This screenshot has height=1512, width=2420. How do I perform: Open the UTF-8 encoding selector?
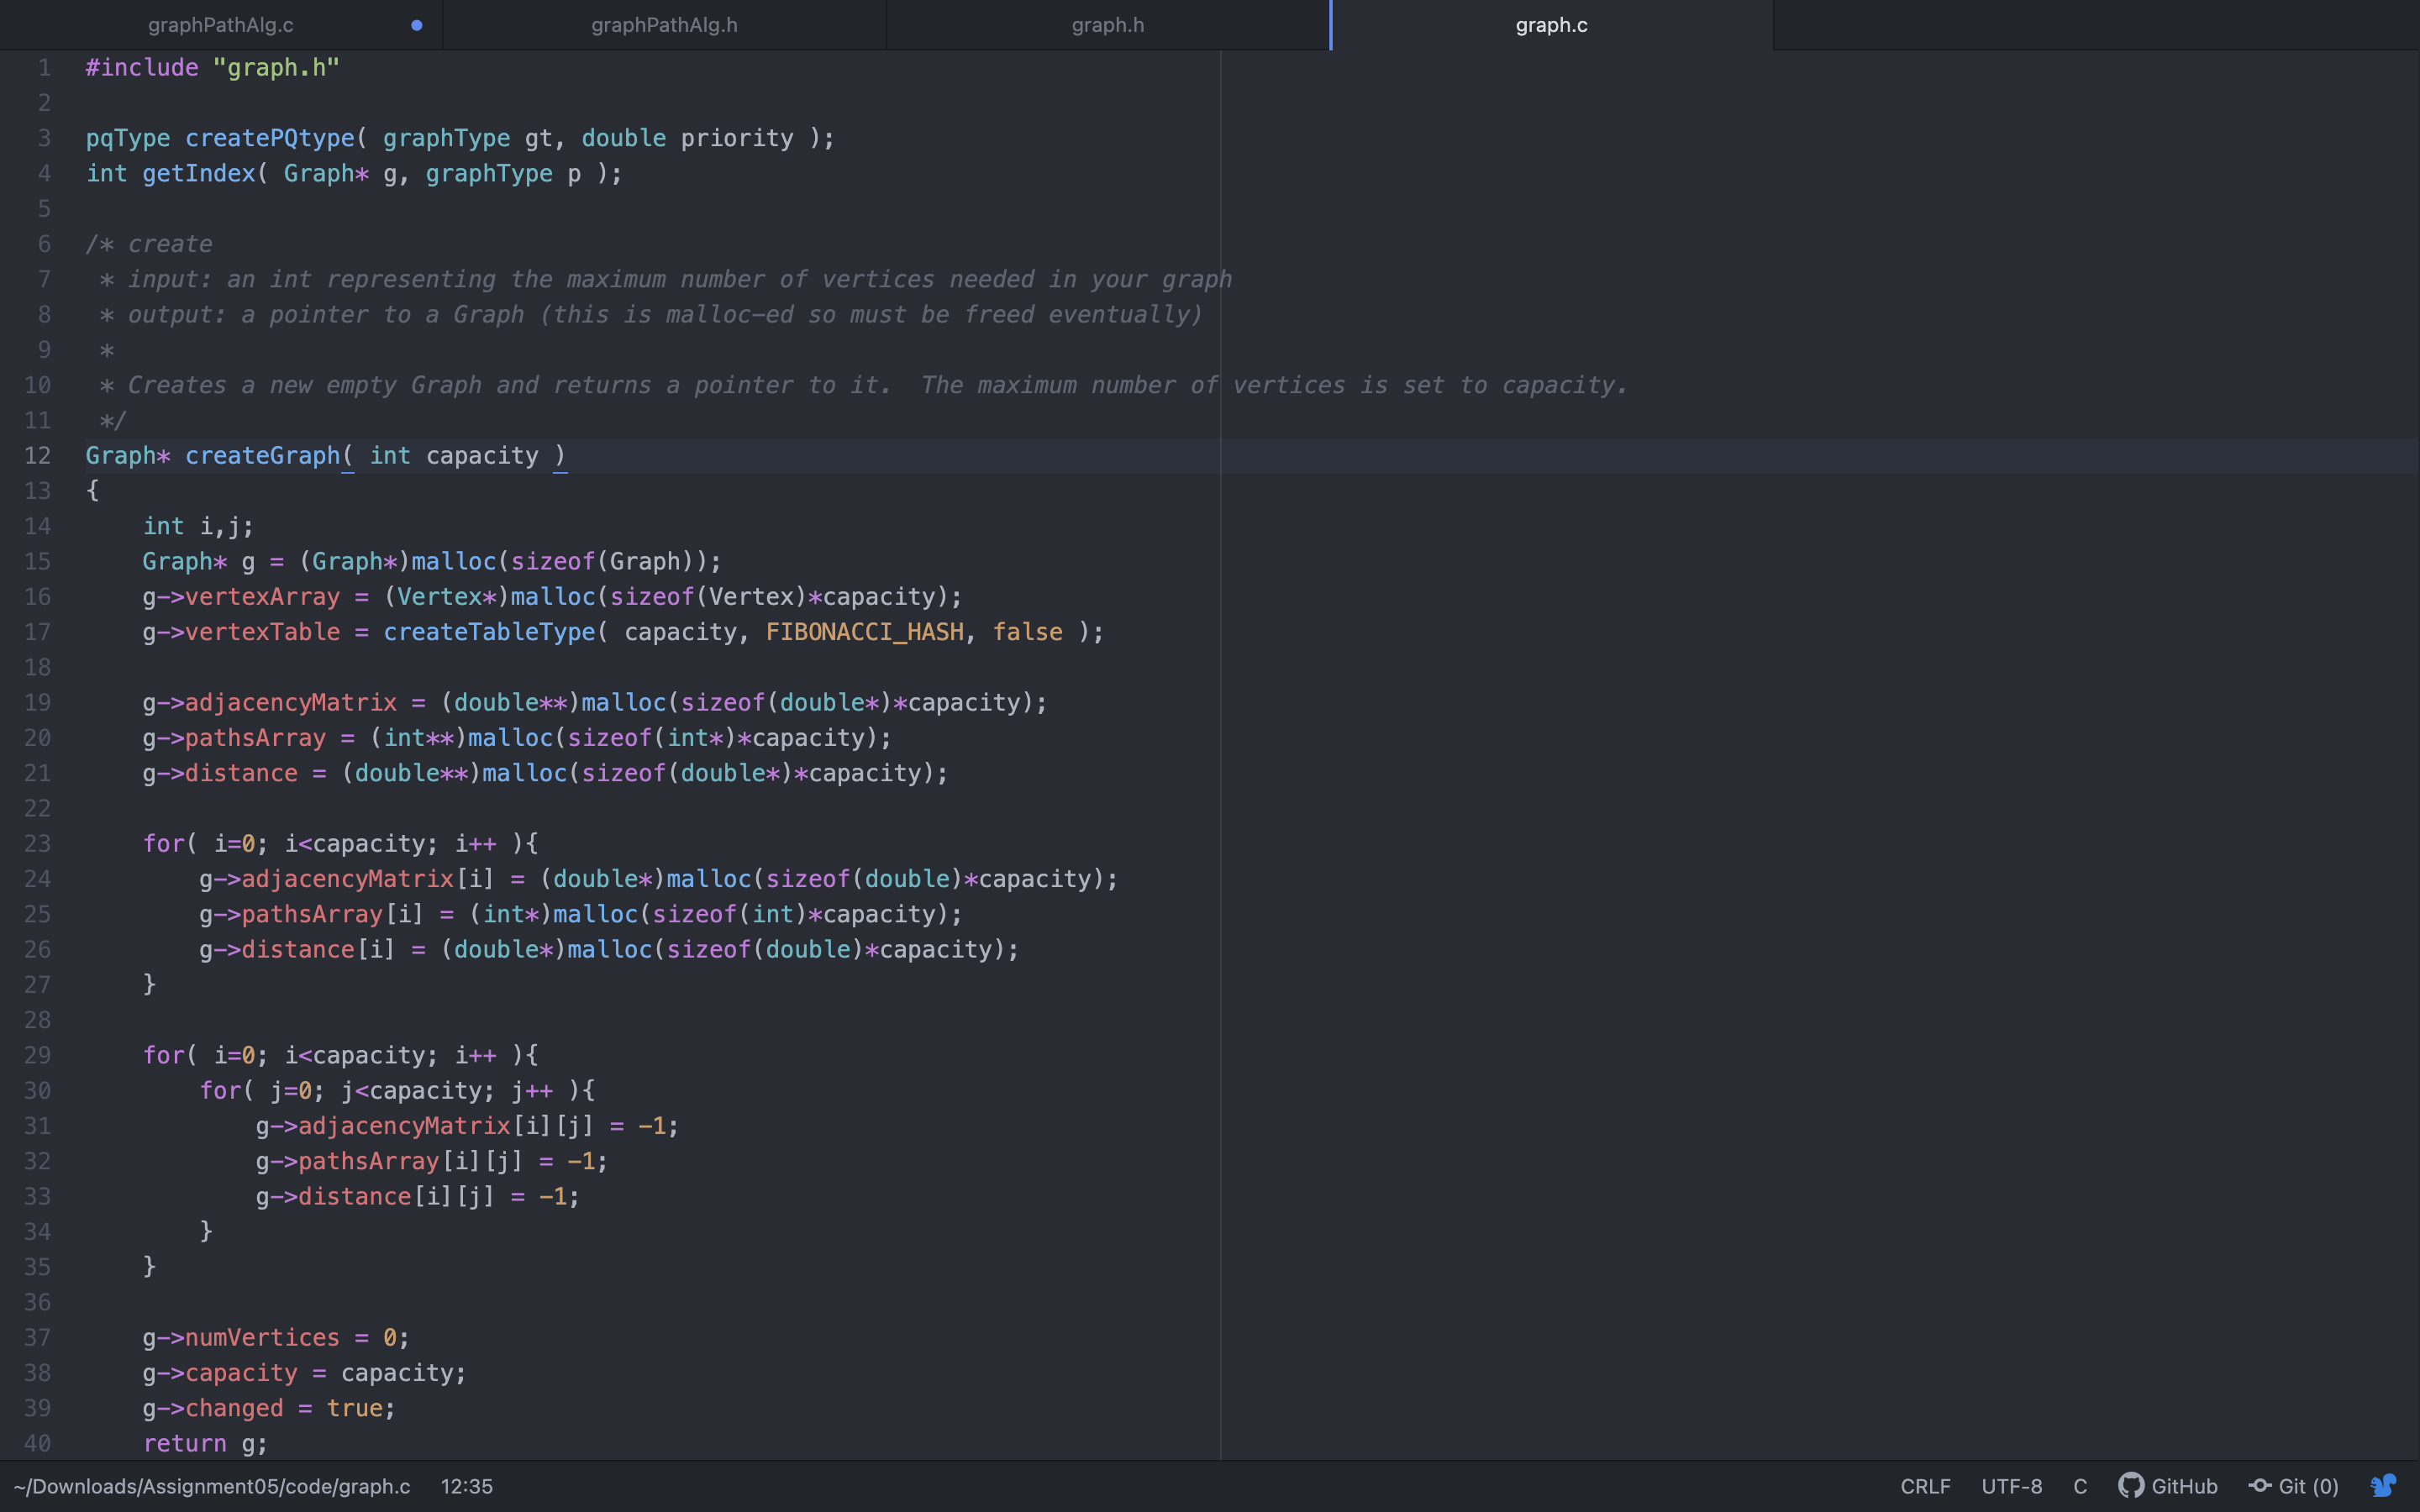(x=2011, y=1486)
